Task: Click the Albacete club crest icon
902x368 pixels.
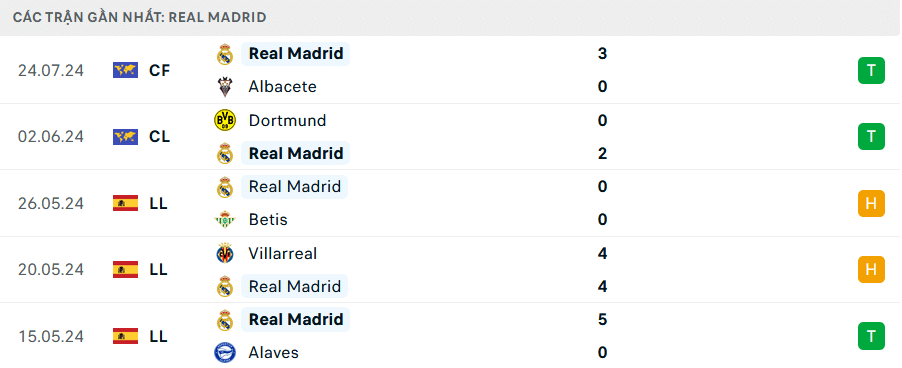Action: pos(224,87)
